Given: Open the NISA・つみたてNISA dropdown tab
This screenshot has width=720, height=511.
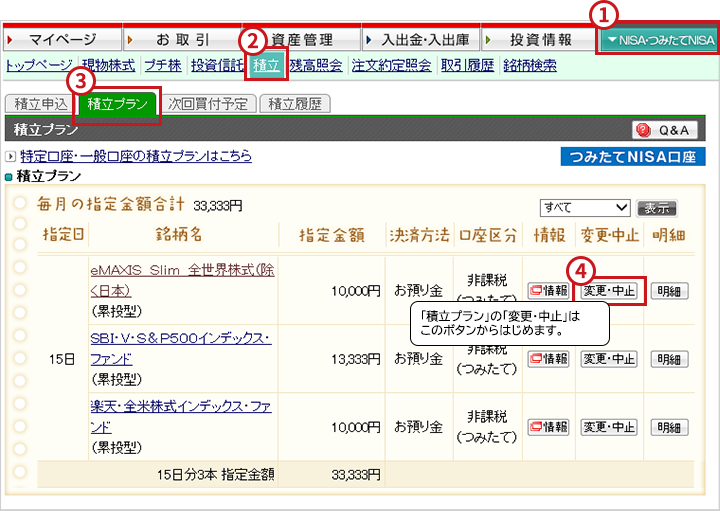Looking at the screenshot, I should (660, 40).
